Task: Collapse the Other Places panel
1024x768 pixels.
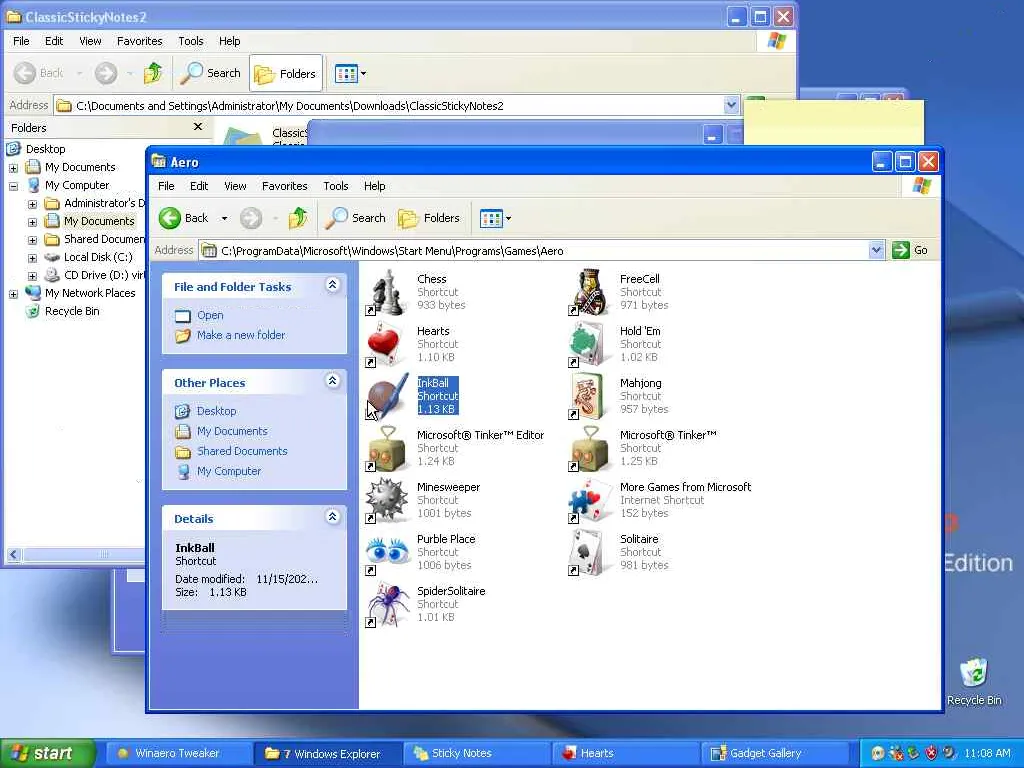Action: click(332, 381)
